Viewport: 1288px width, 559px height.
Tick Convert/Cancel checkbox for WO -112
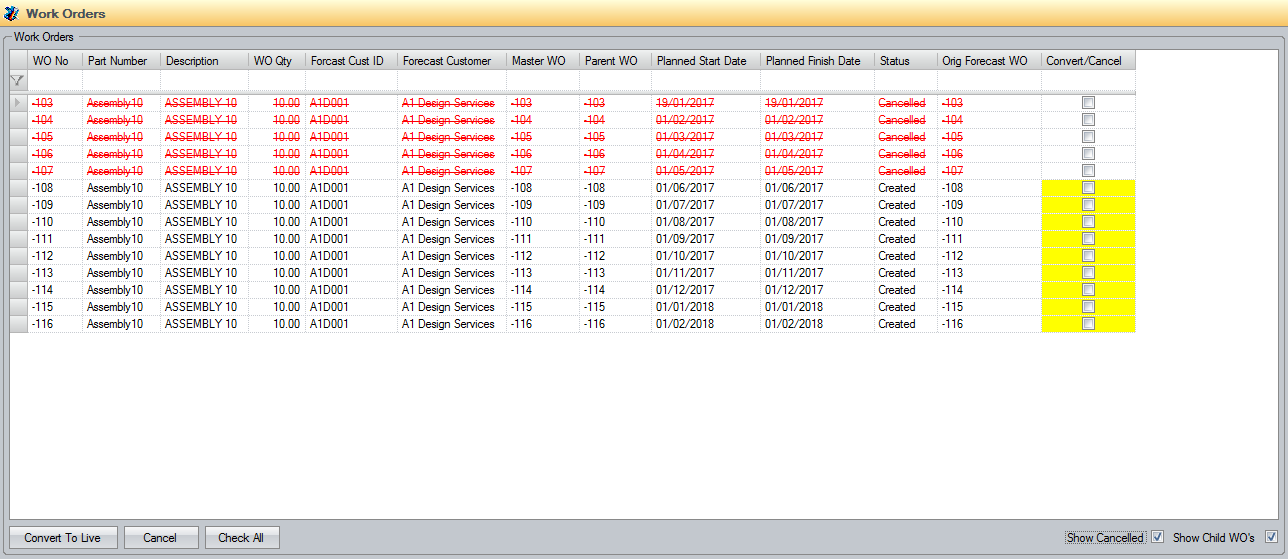[1088, 256]
